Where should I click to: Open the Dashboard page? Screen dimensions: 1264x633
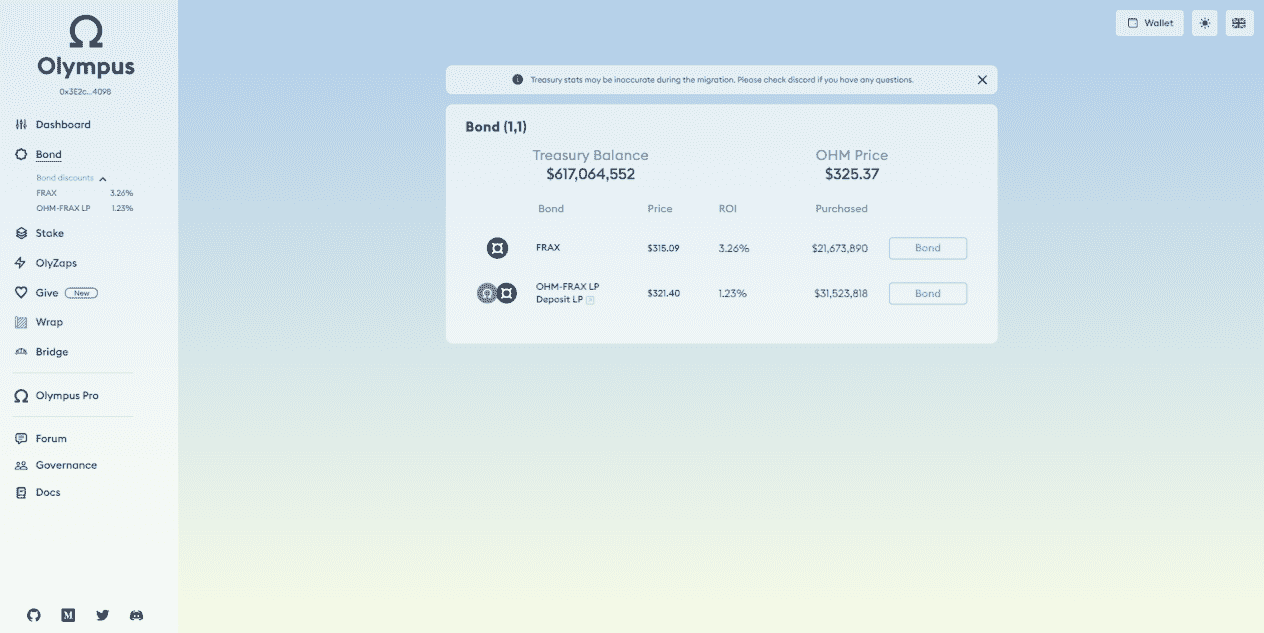(x=63, y=125)
